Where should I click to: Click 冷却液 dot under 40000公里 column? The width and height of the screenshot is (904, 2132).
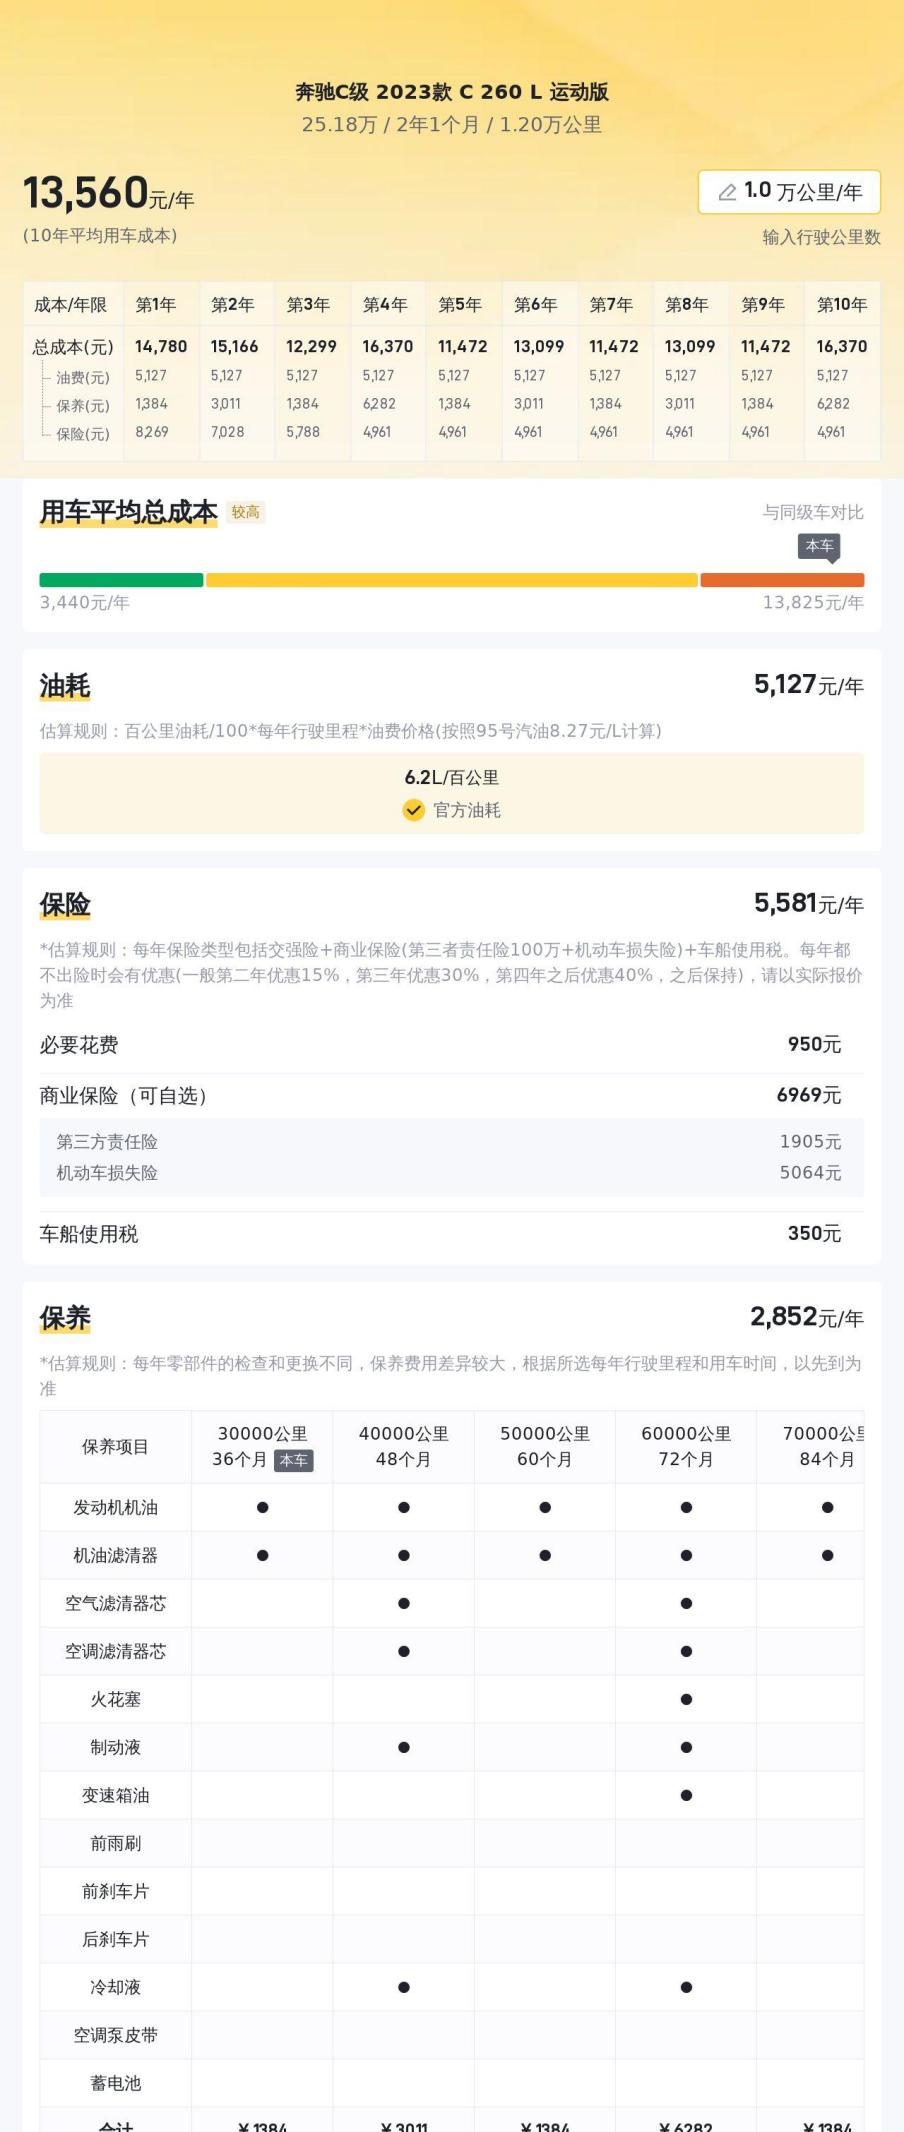(404, 1987)
